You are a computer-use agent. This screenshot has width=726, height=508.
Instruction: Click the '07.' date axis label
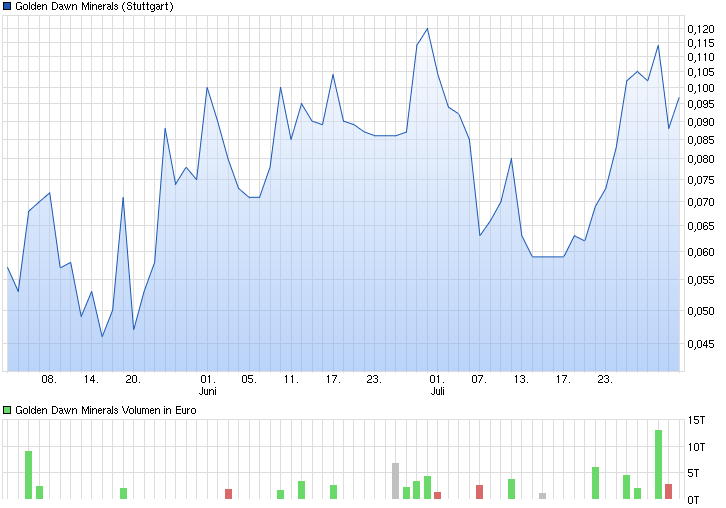479,379
